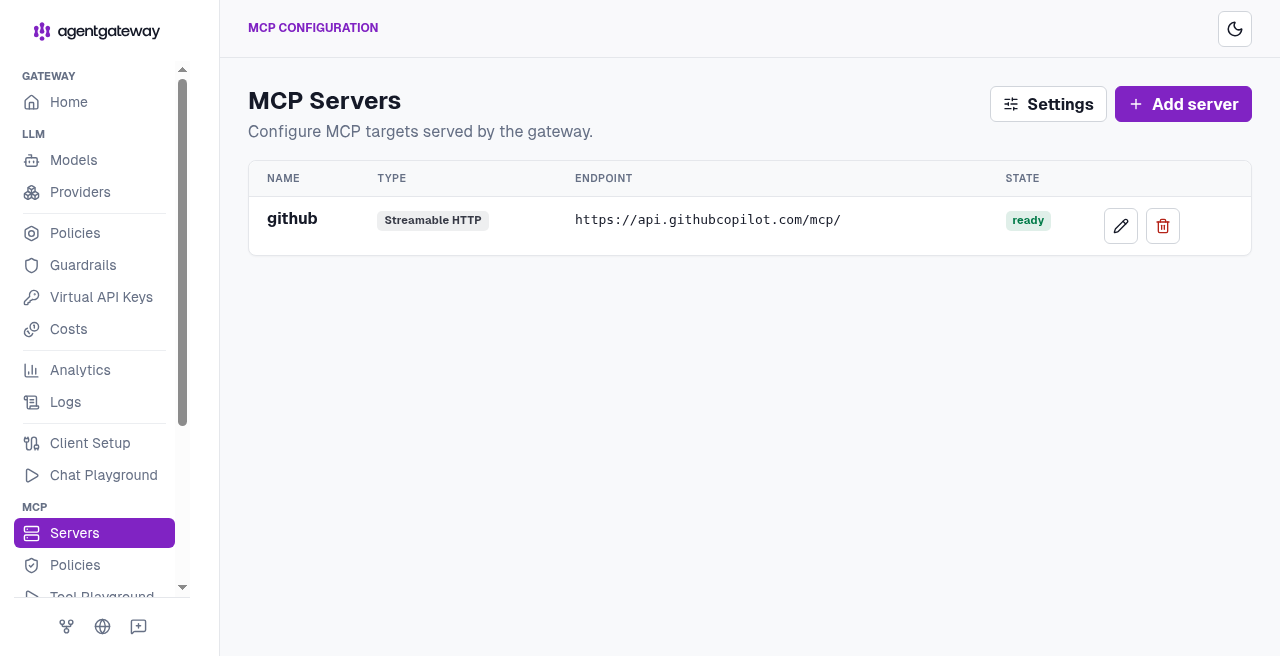Click the network graph icon in the sidebar footer
Viewport: 1280px width, 656px height.
click(66, 627)
